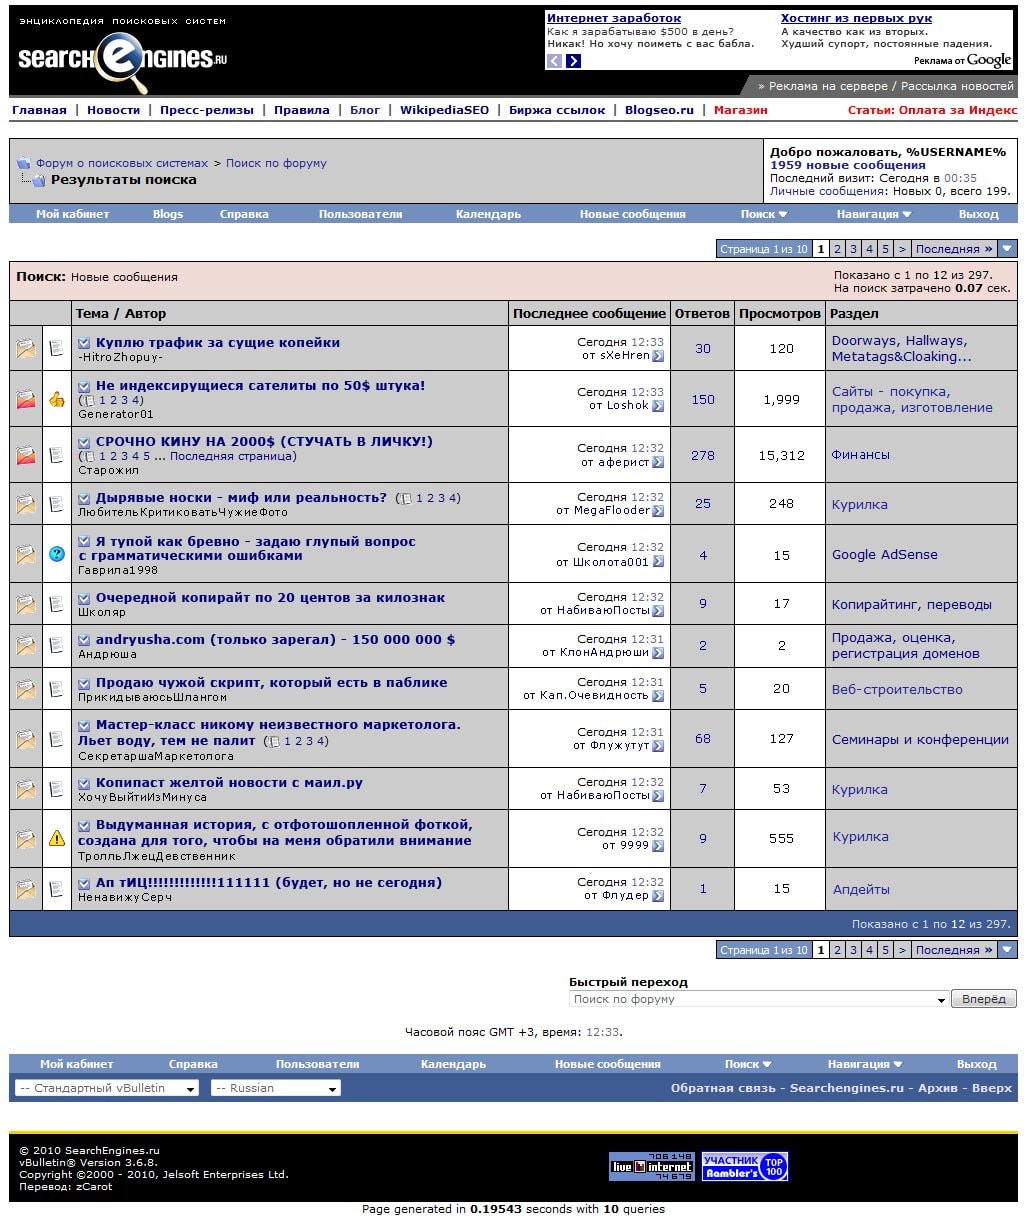Go to page 3 in the top pagination
The height and width of the screenshot is (1220, 1024).
(853, 249)
